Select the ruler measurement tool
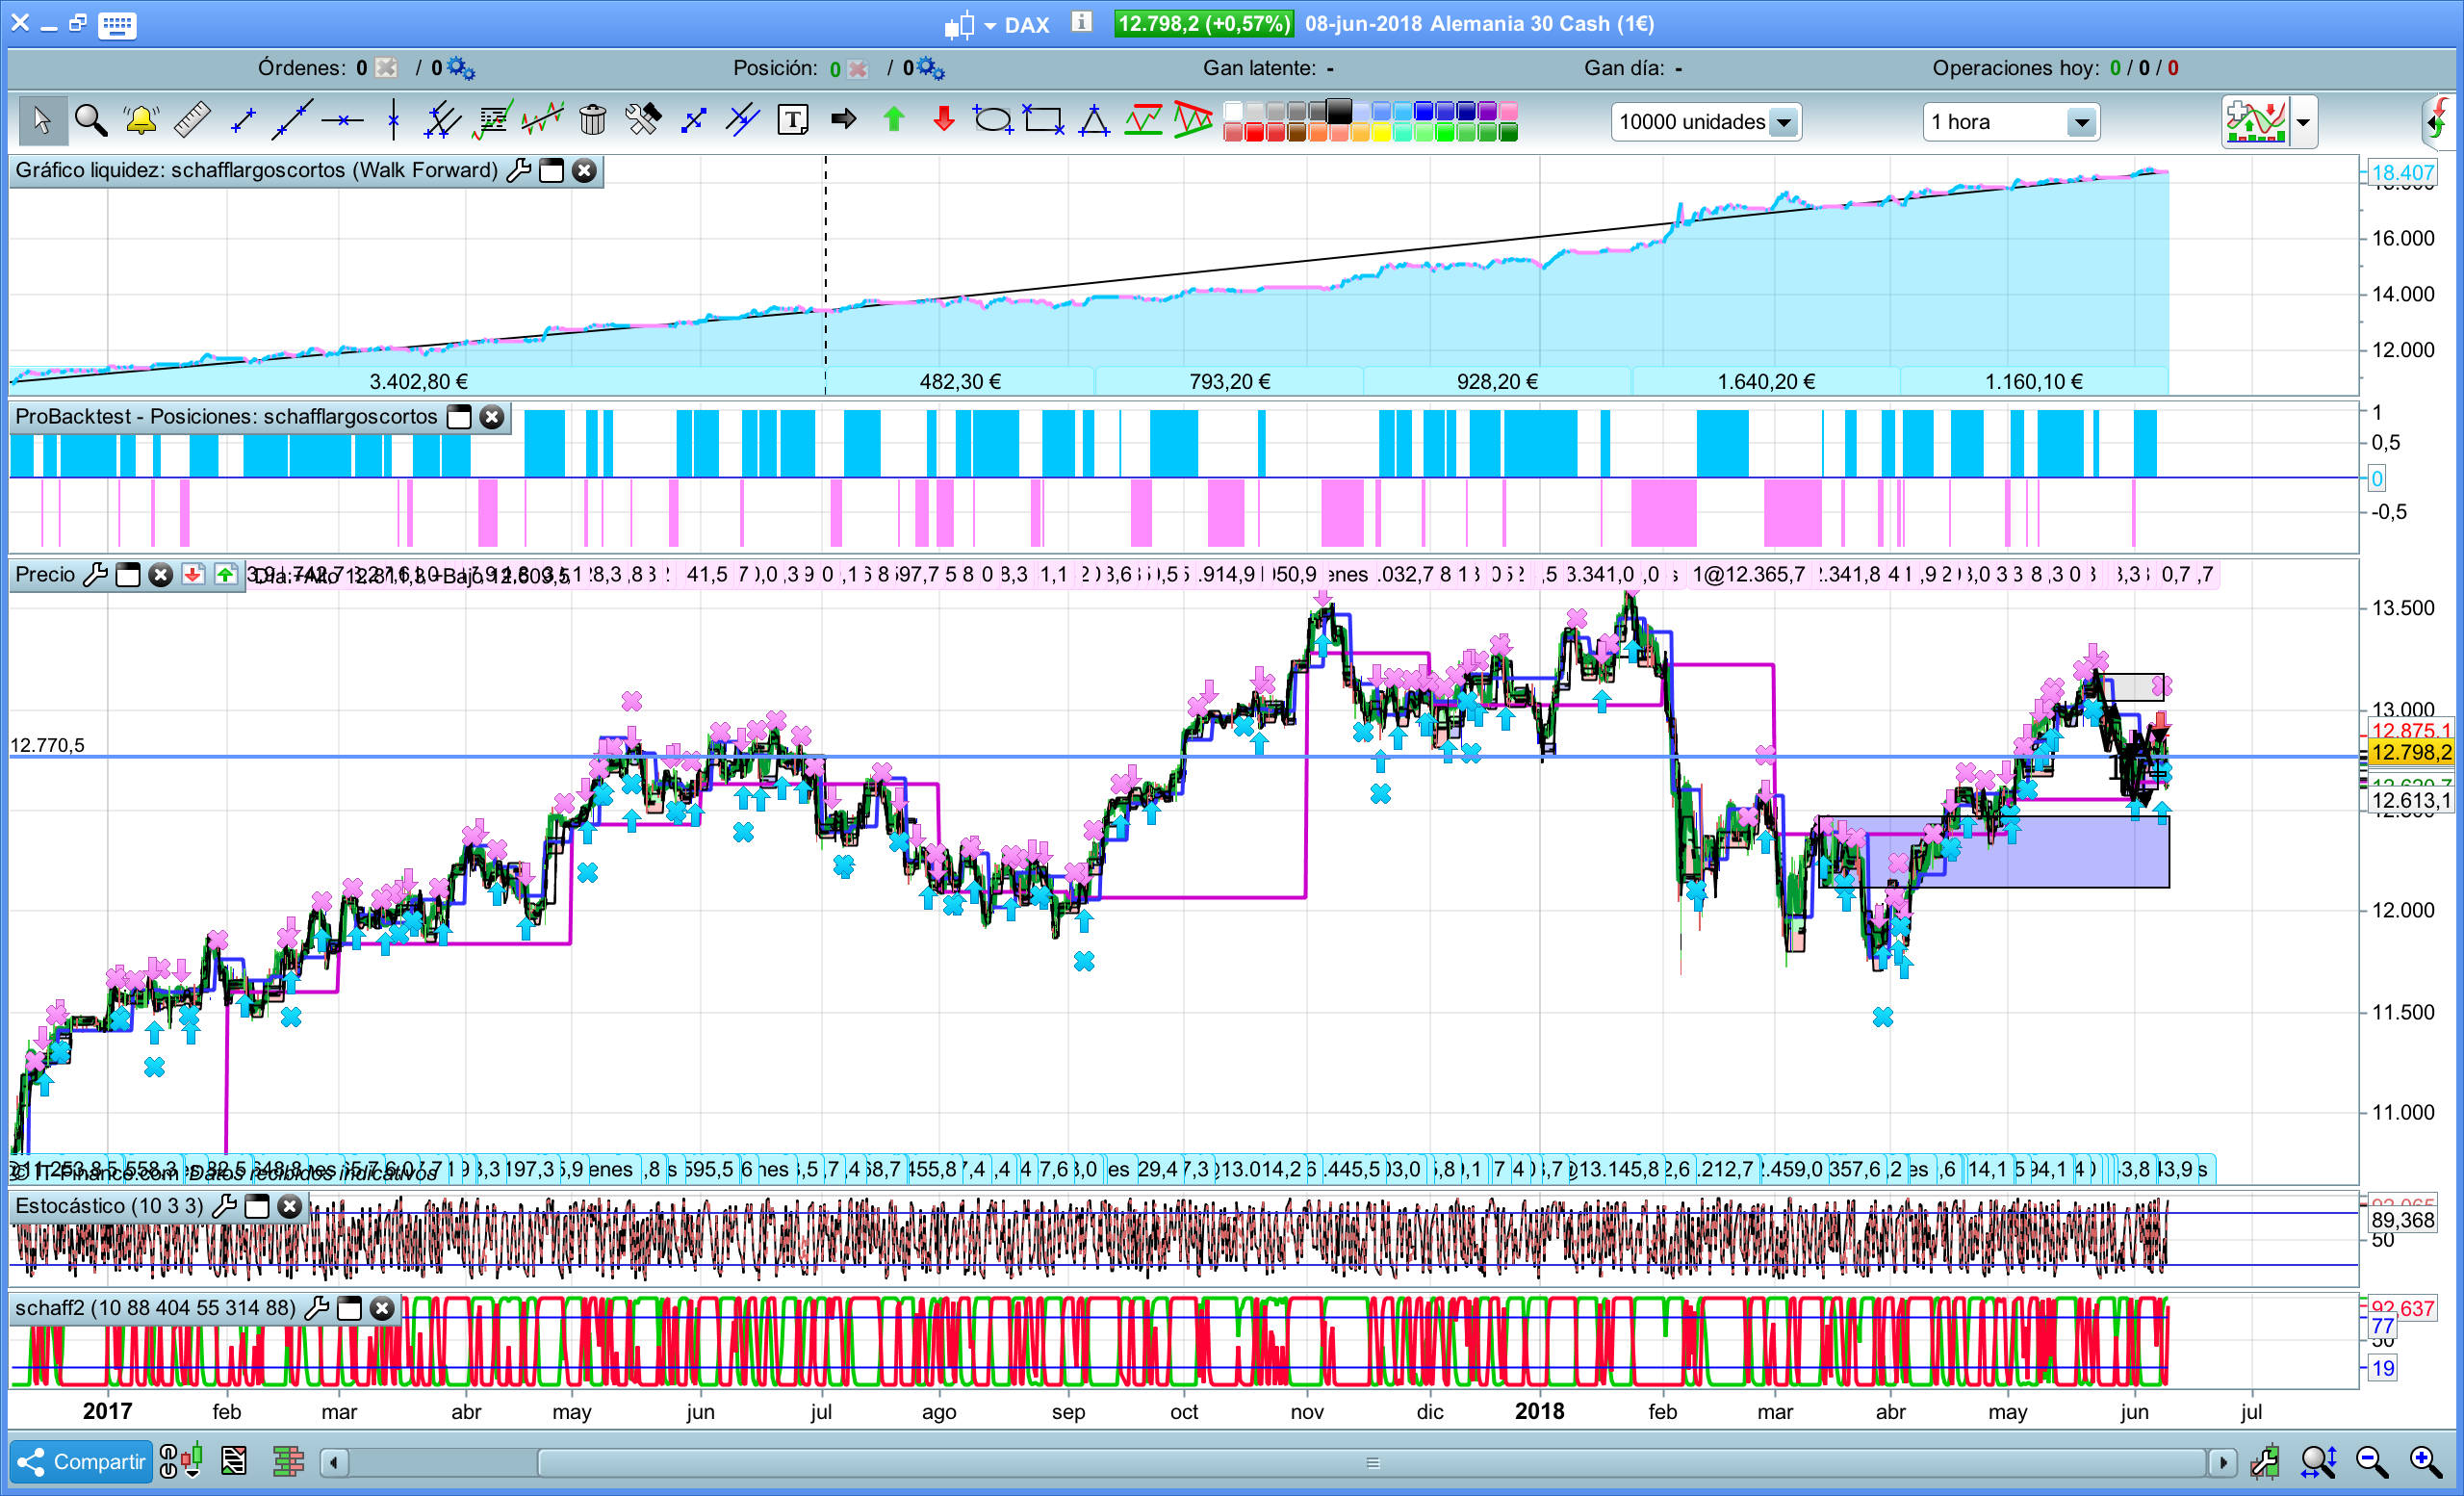 point(191,121)
